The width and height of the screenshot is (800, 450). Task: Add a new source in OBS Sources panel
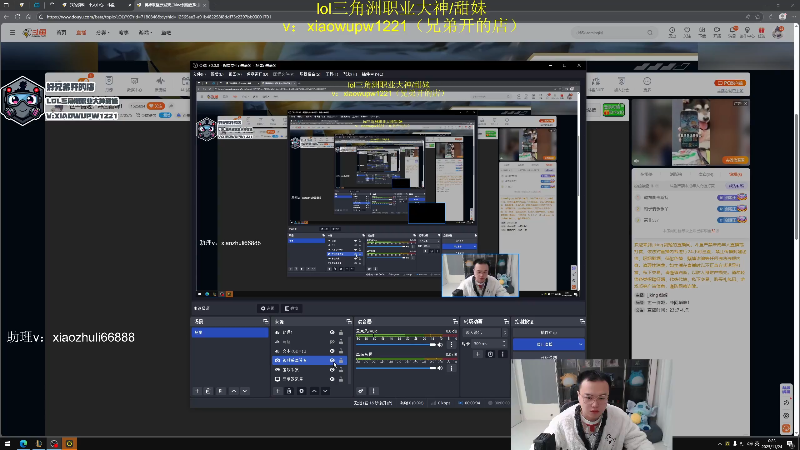(278, 391)
